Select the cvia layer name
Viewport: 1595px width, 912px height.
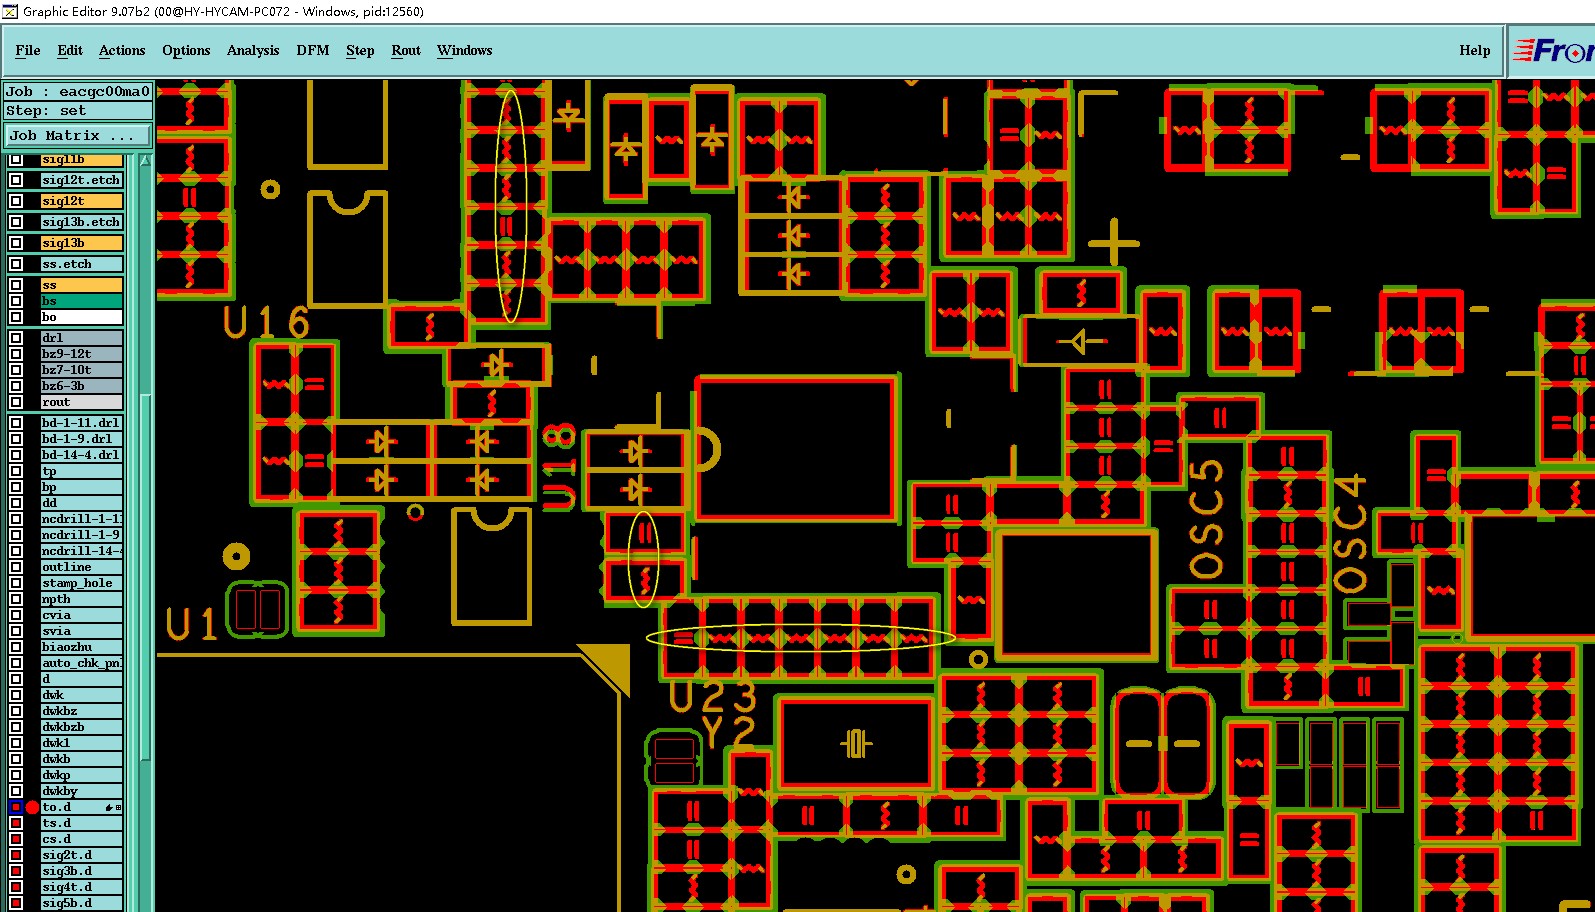coord(81,615)
